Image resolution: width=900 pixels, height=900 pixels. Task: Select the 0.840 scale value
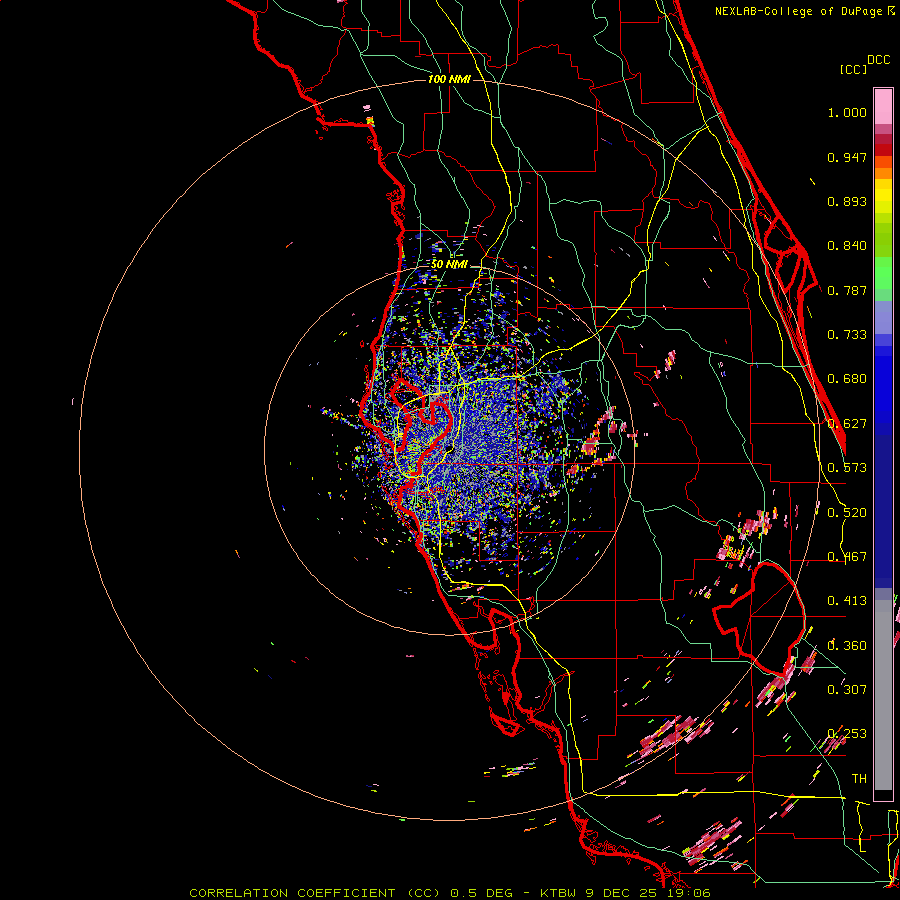847,246
